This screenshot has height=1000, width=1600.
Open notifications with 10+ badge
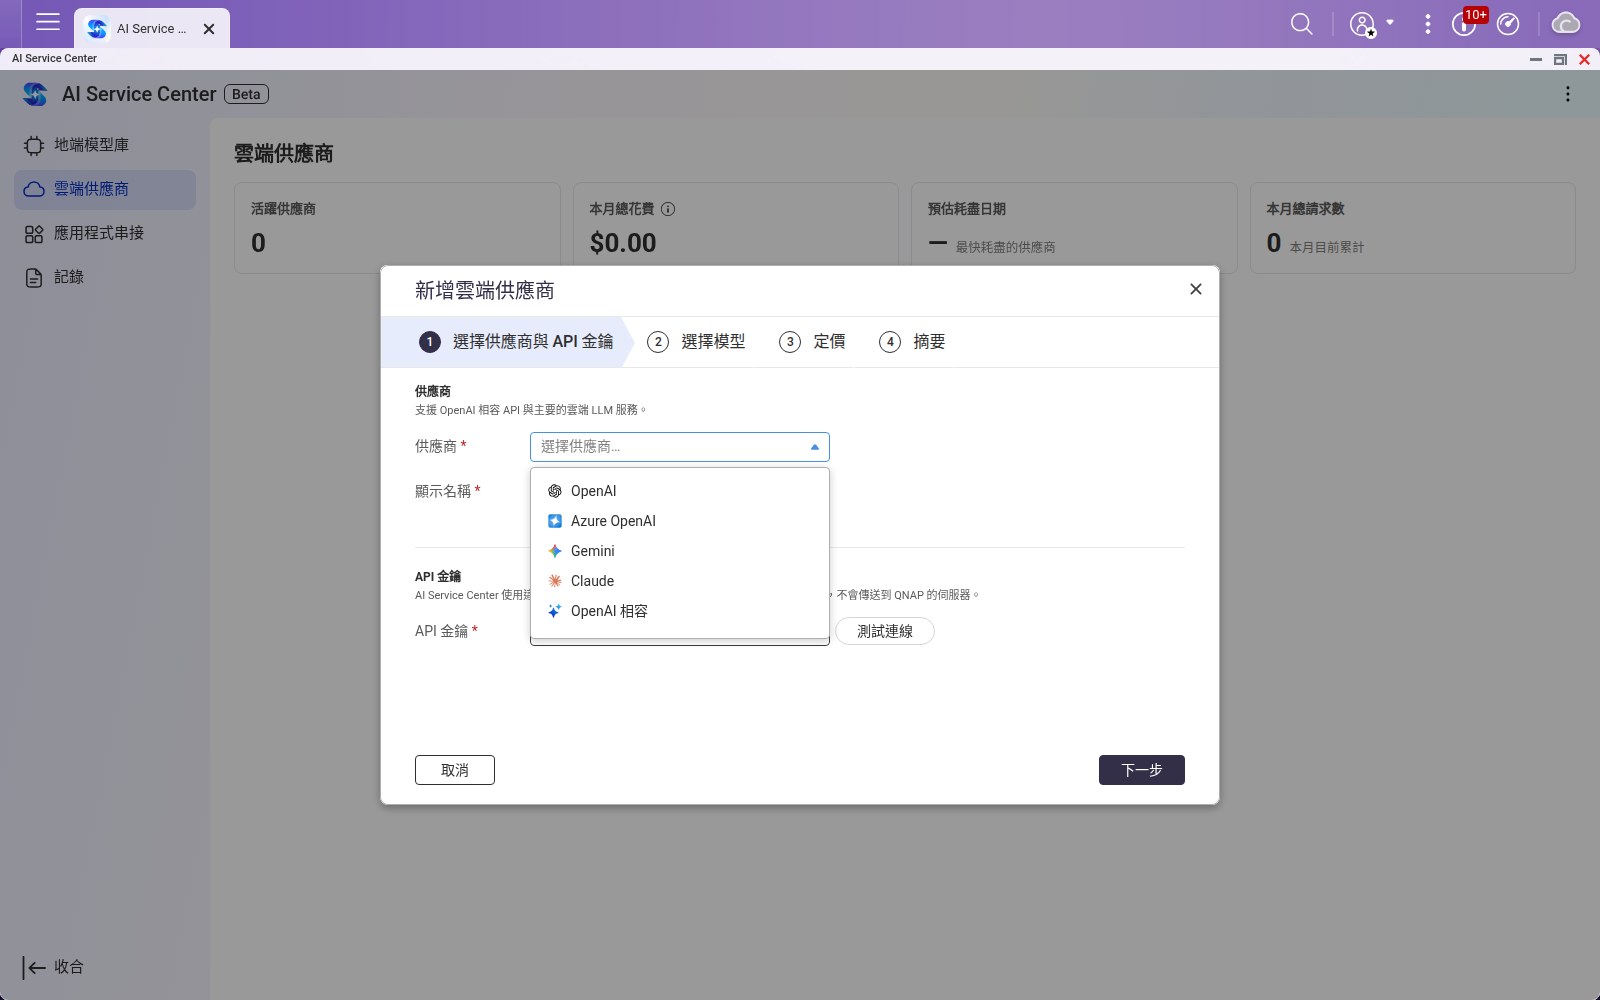coord(1465,23)
